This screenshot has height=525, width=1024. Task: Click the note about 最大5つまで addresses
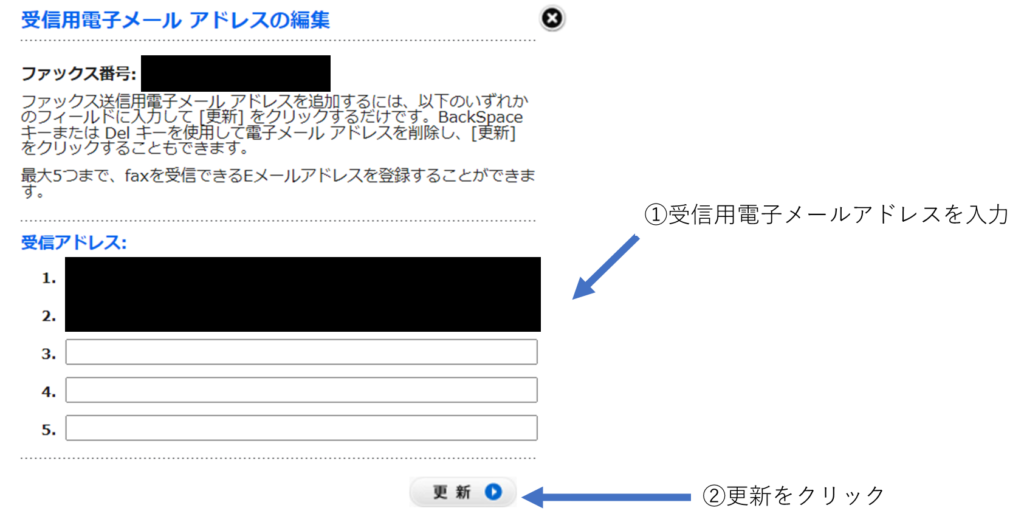(278, 183)
